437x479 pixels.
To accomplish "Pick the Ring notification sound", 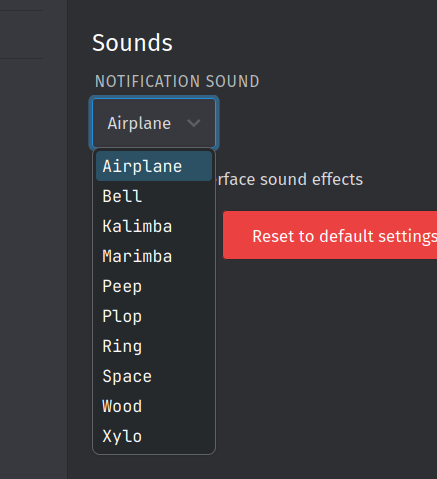I will point(154,346).
